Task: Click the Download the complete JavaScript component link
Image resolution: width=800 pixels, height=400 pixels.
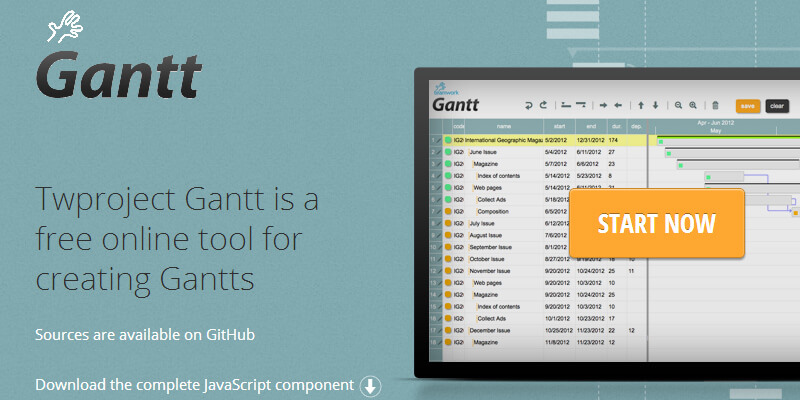Action: point(194,385)
